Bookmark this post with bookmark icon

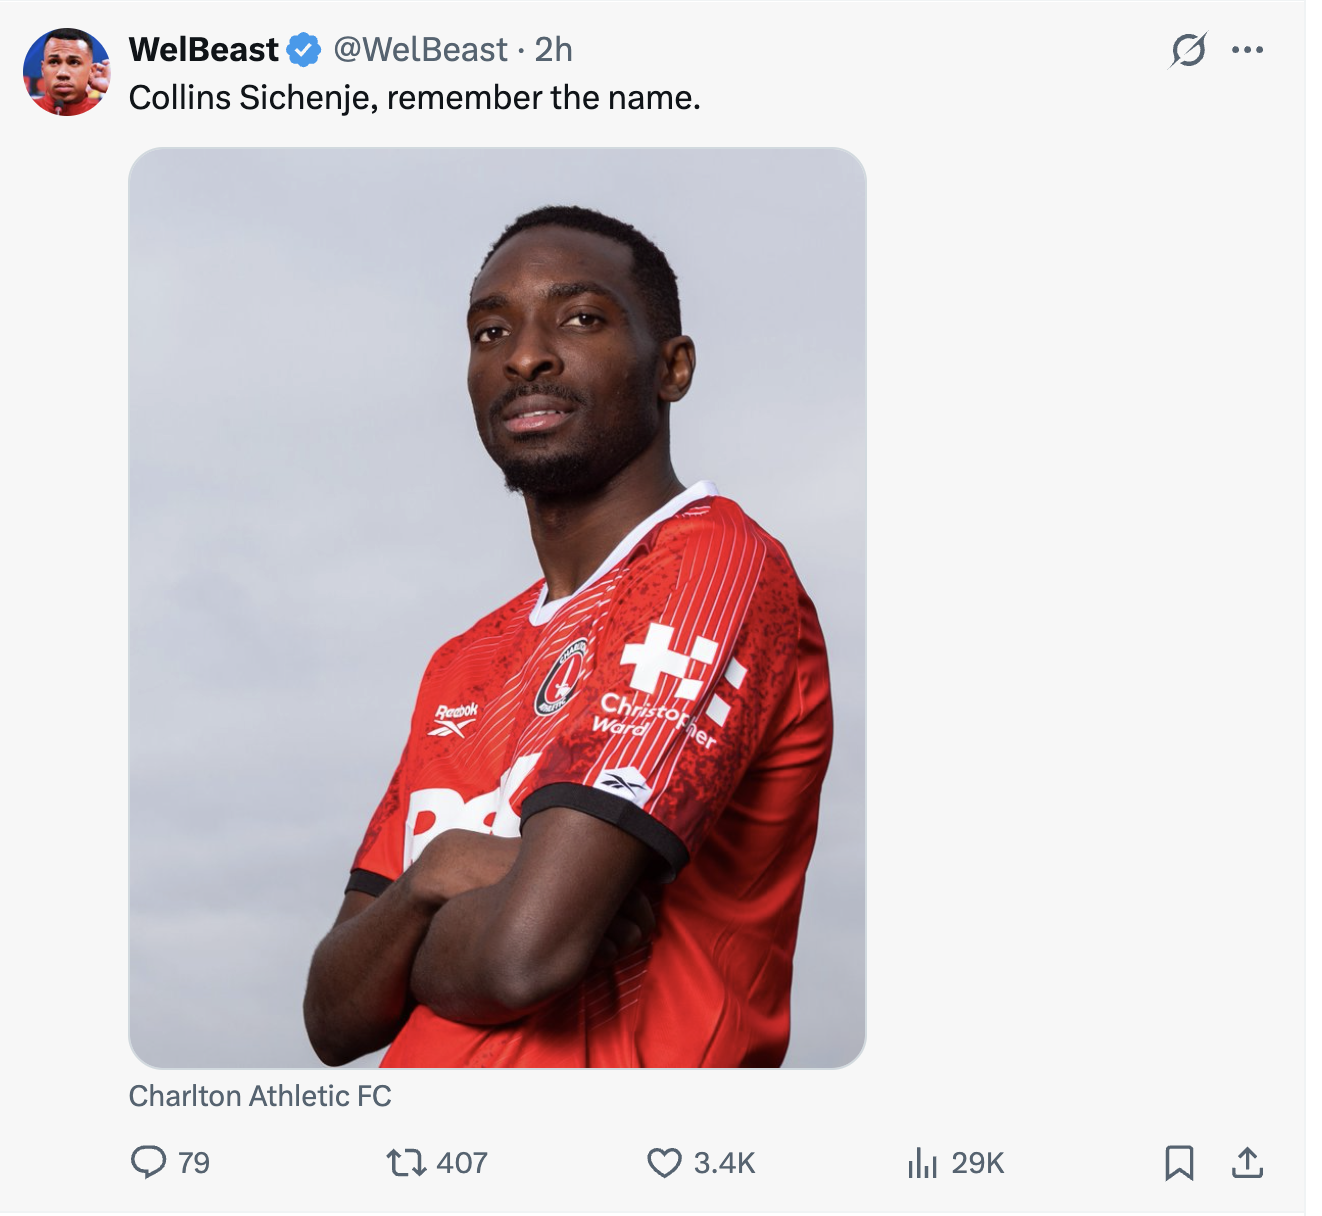click(x=1179, y=1162)
